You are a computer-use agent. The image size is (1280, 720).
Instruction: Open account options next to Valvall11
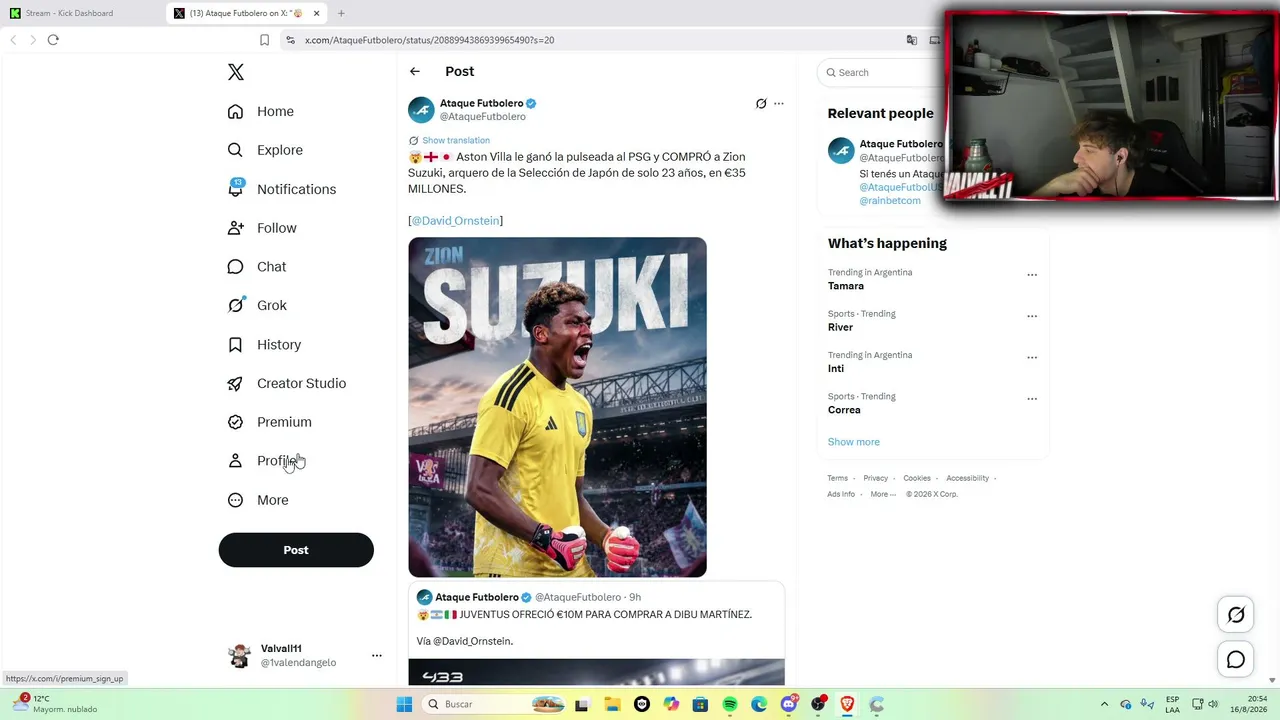click(377, 656)
